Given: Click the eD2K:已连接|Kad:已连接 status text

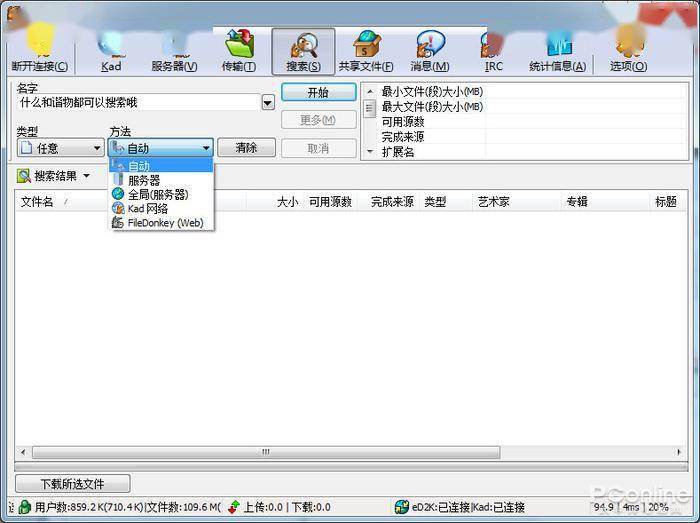Looking at the screenshot, I should [x=468, y=507].
